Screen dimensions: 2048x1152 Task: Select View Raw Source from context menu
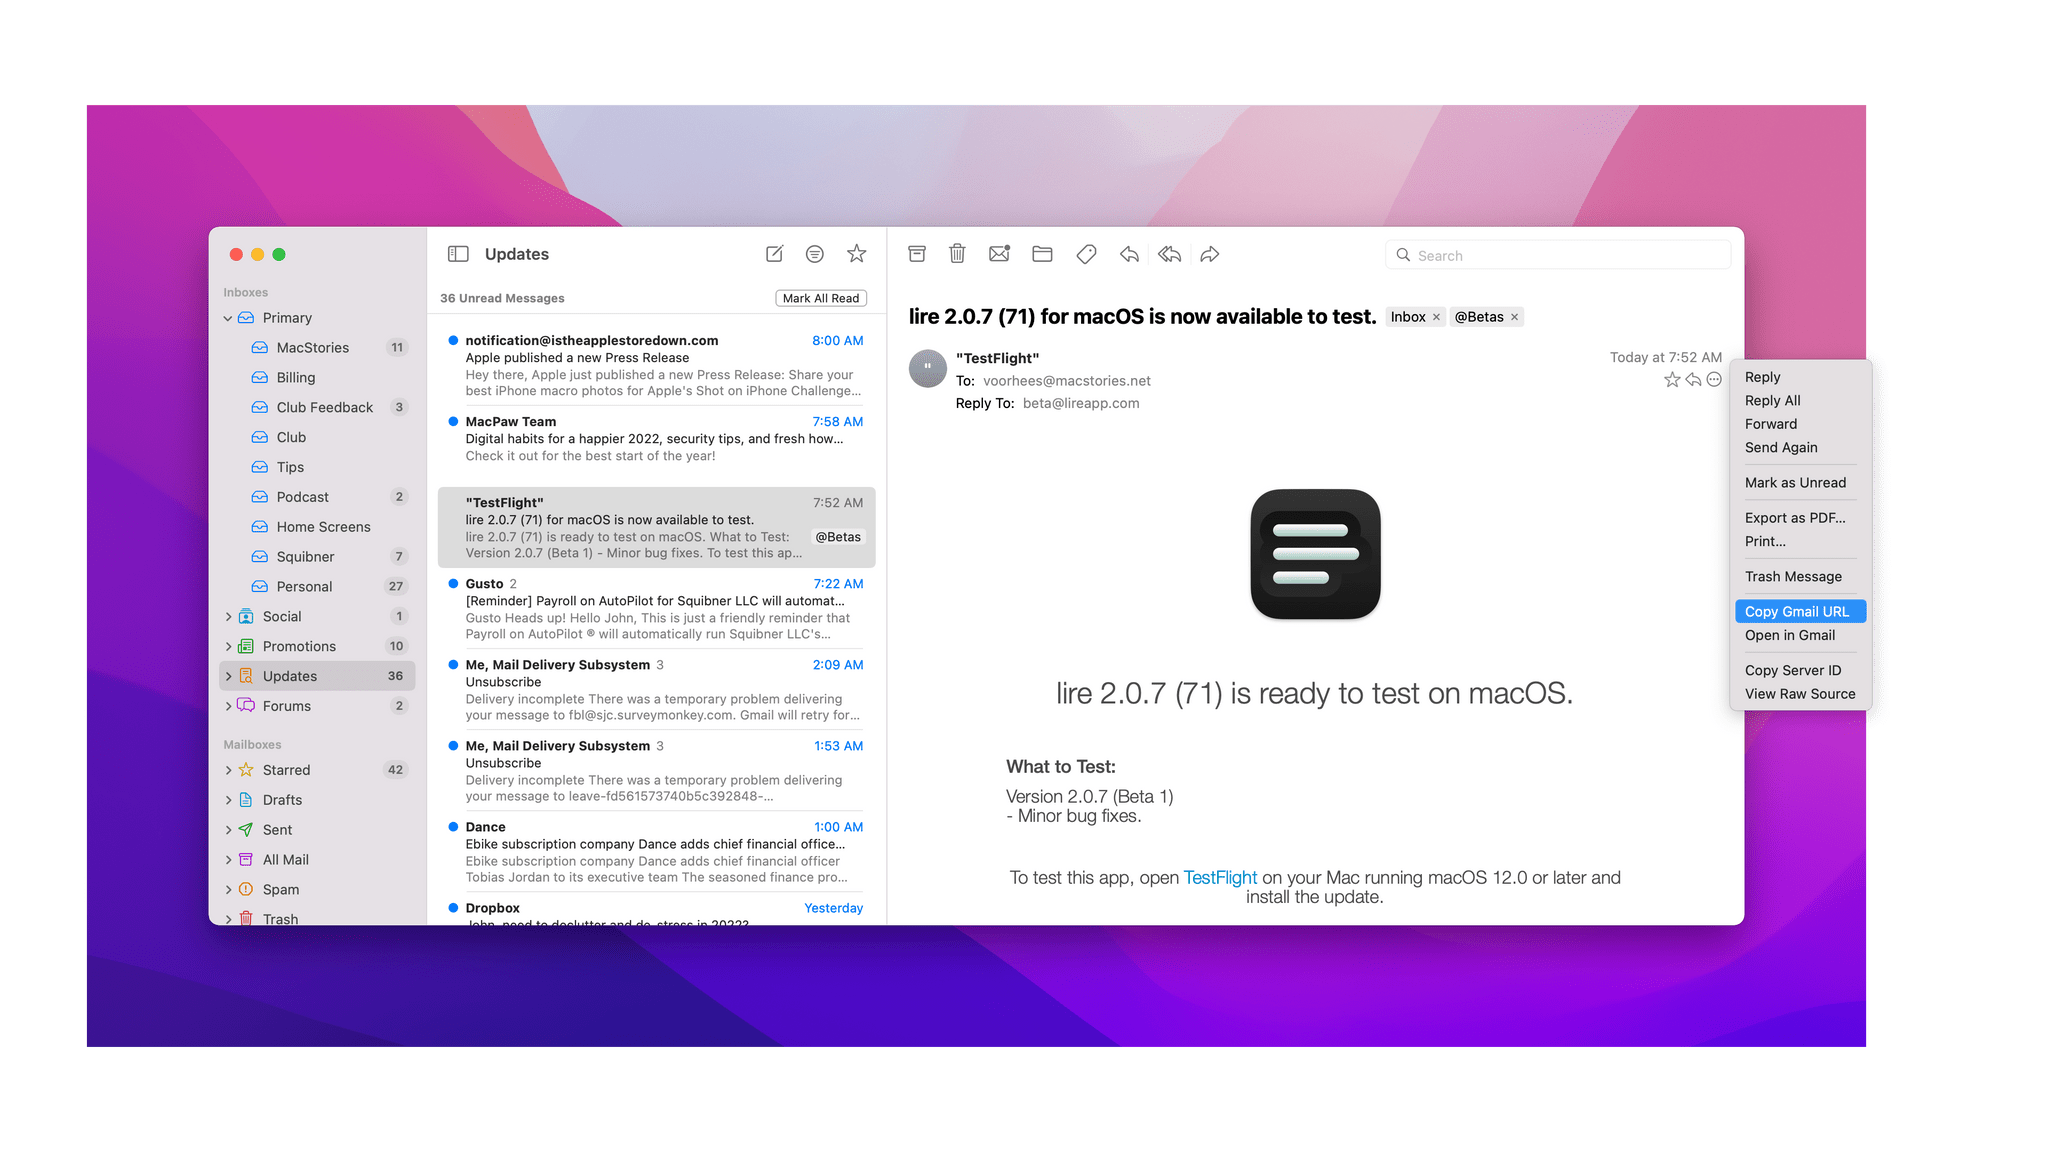1798,693
